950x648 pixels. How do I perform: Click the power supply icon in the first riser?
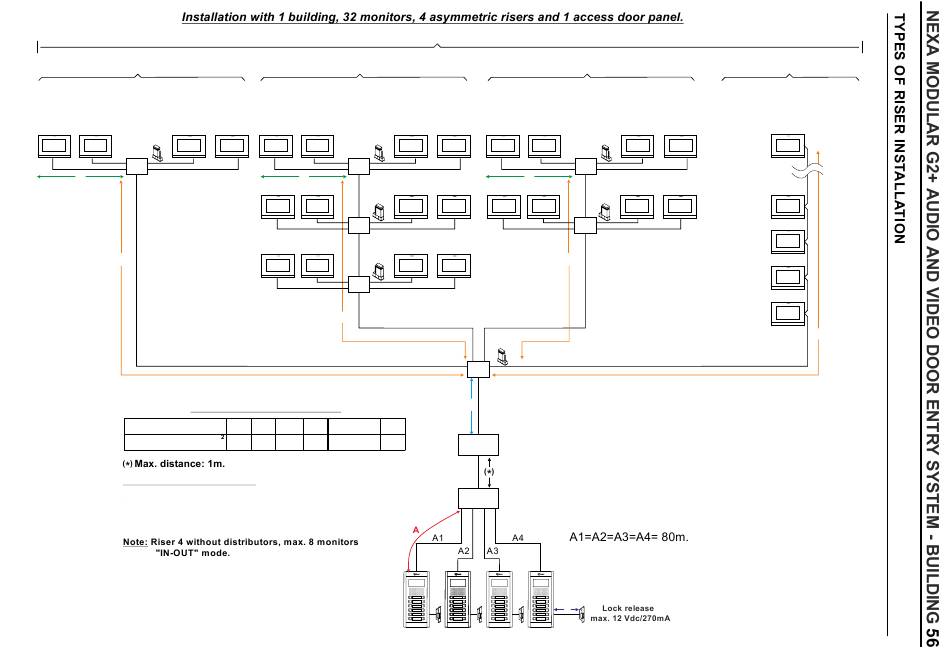coord(157,153)
